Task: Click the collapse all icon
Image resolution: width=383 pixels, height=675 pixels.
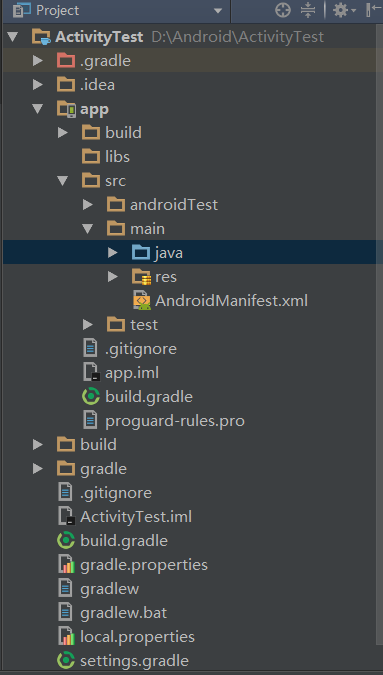Action: [308, 10]
